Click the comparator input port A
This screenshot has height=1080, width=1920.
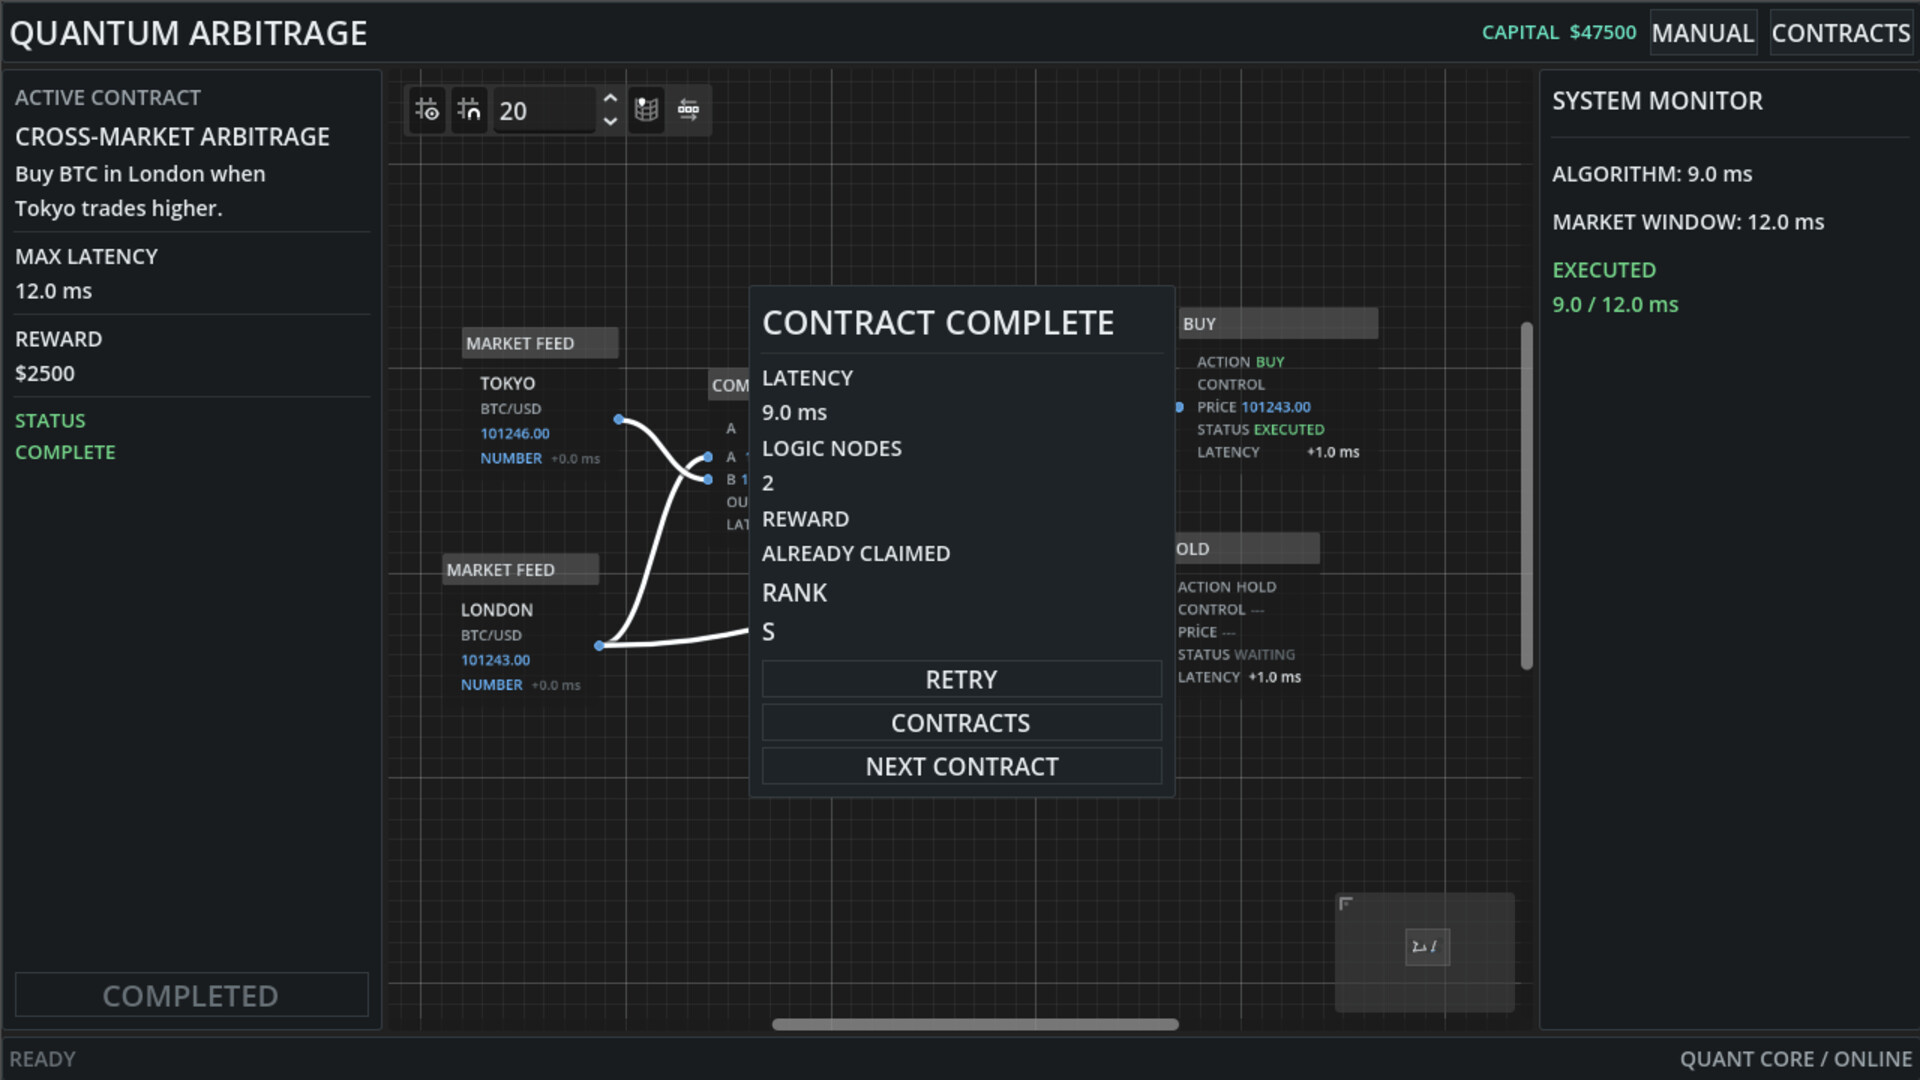[708, 457]
